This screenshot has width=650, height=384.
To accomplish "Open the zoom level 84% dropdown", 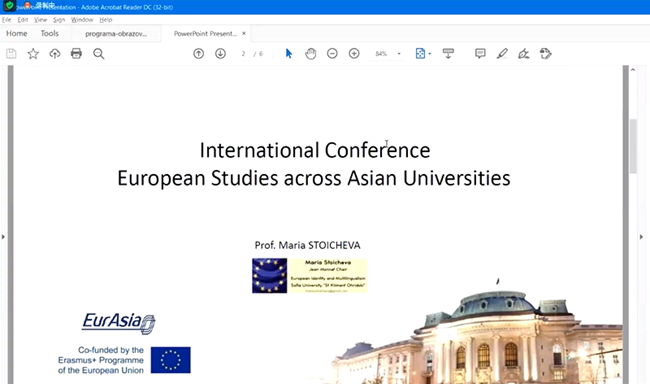I will [x=399, y=53].
